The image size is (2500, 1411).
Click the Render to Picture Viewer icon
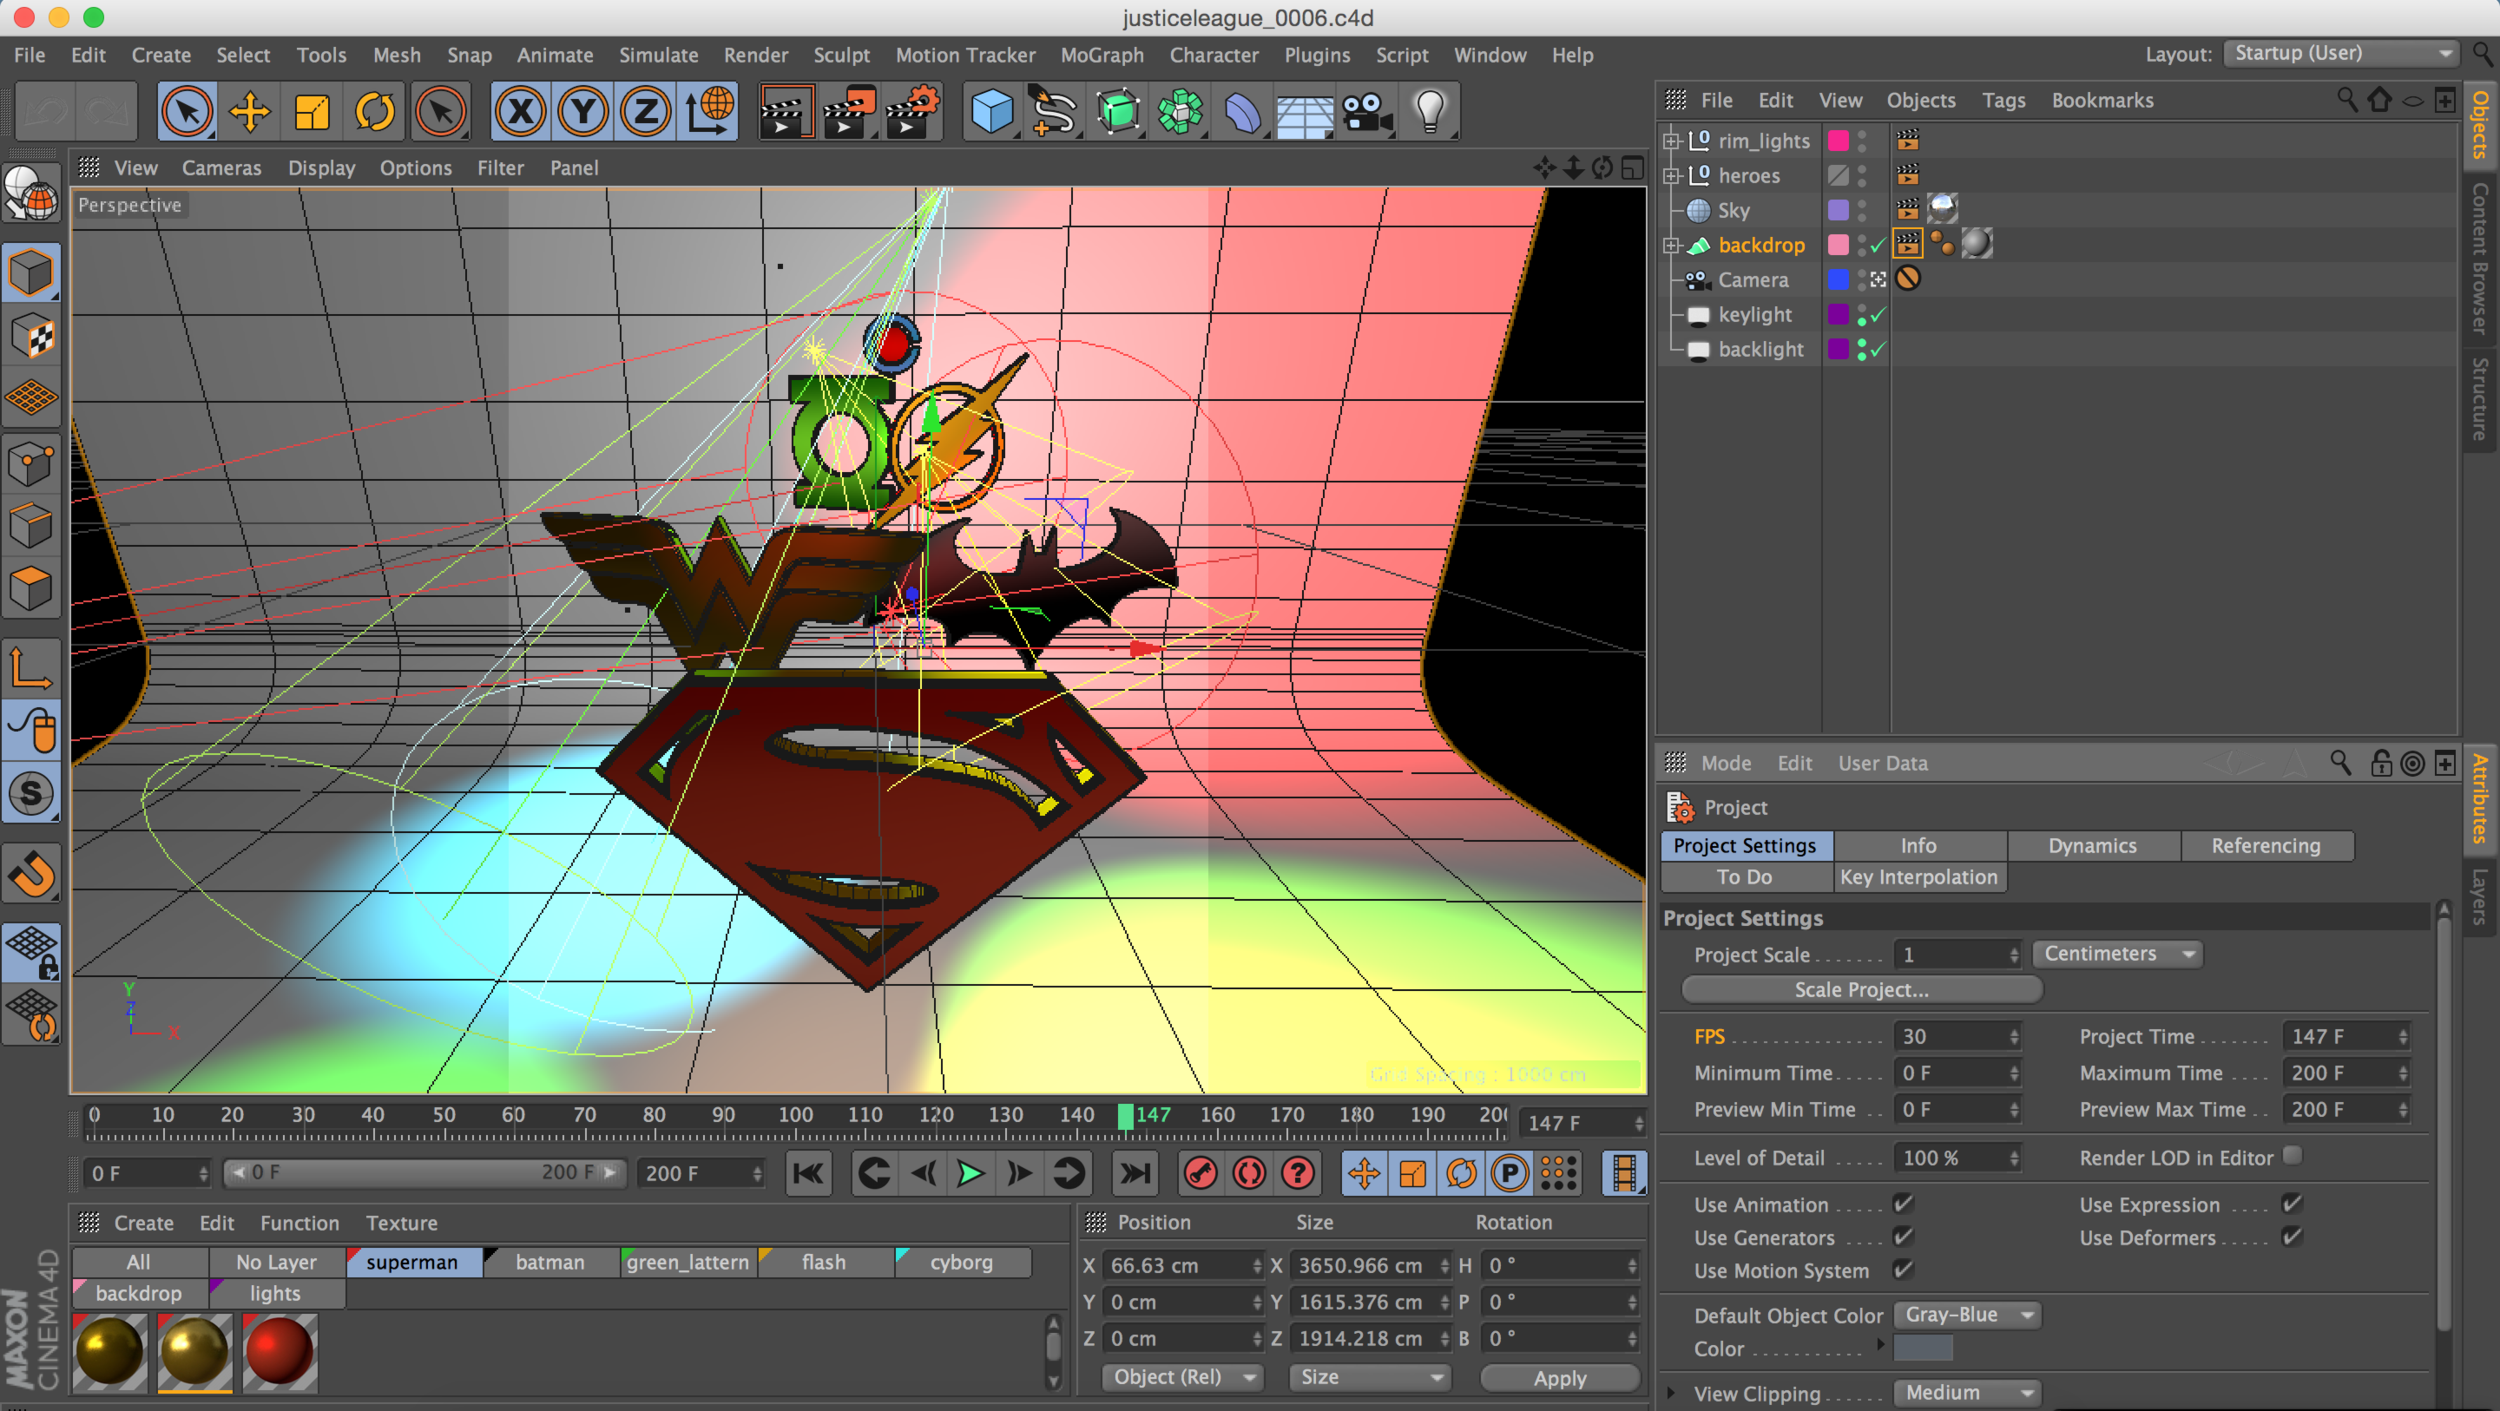[x=848, y=112]
